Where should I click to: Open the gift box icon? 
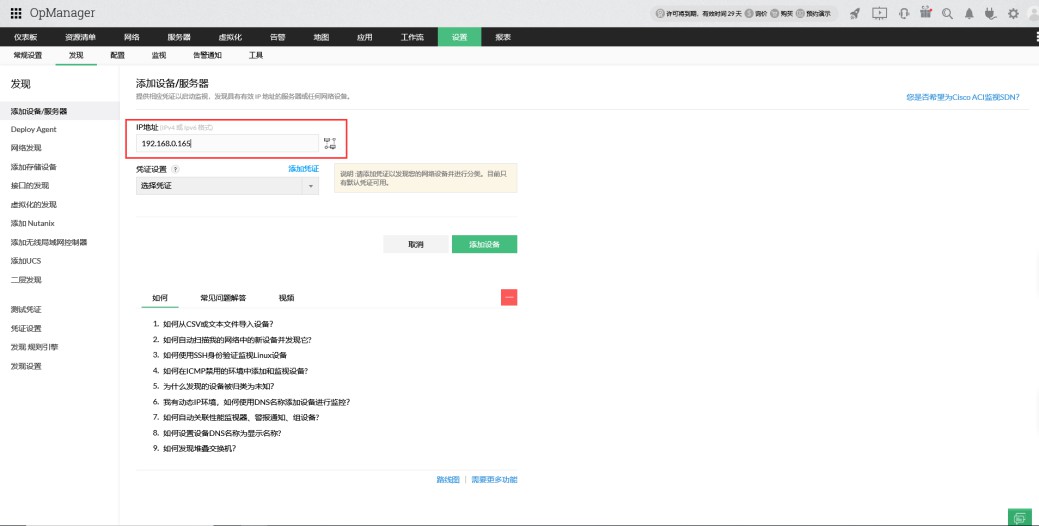[x=925, y=13]
